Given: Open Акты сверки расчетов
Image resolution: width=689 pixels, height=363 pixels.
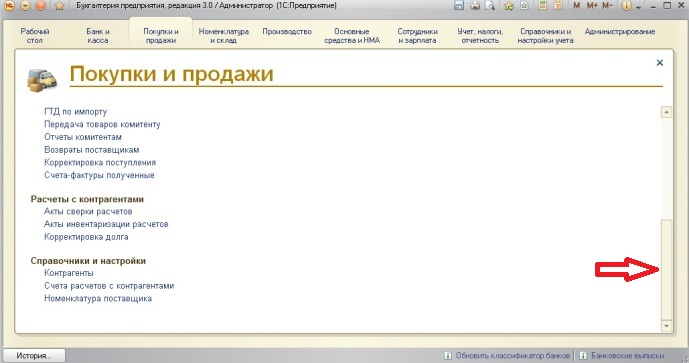Looking at the screenshot, I should point(88,211).
